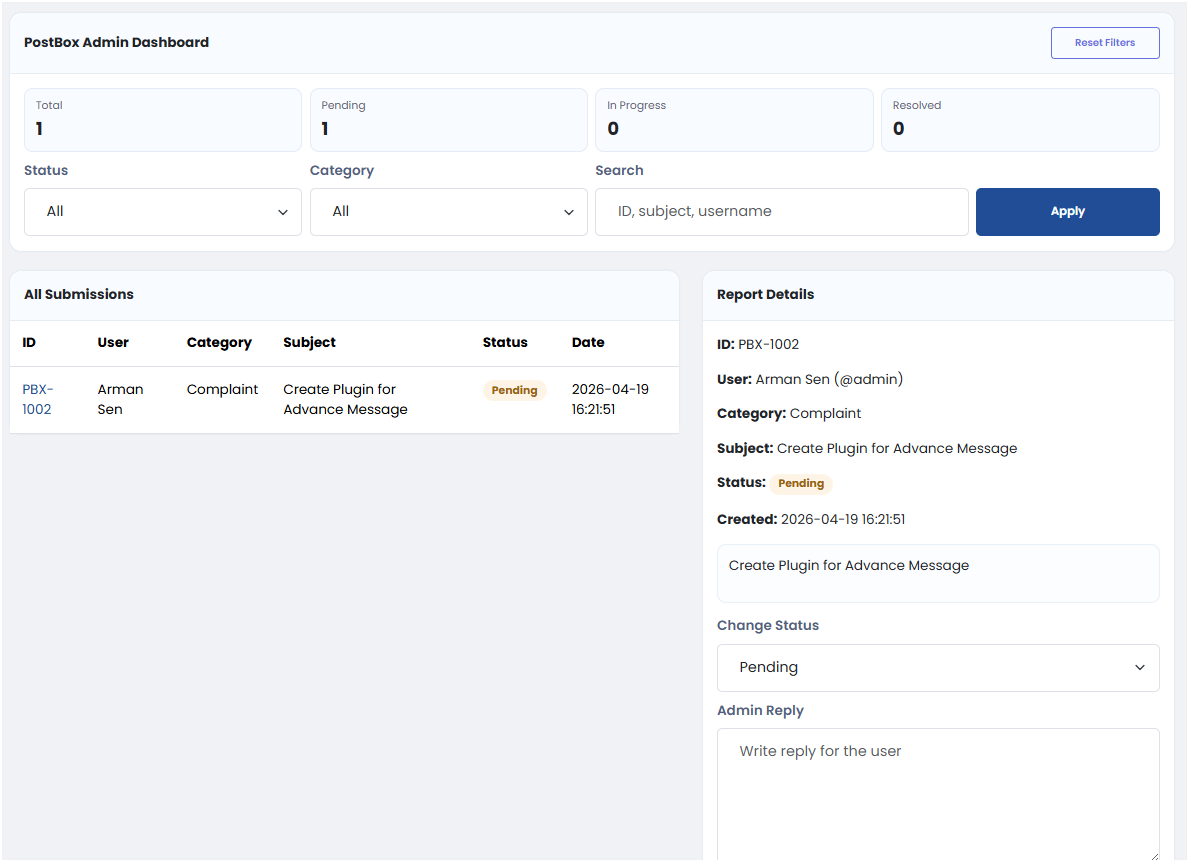1189x862 pixels.
Task: Expand the Change Status dropdown
Action: click(938, 667)
